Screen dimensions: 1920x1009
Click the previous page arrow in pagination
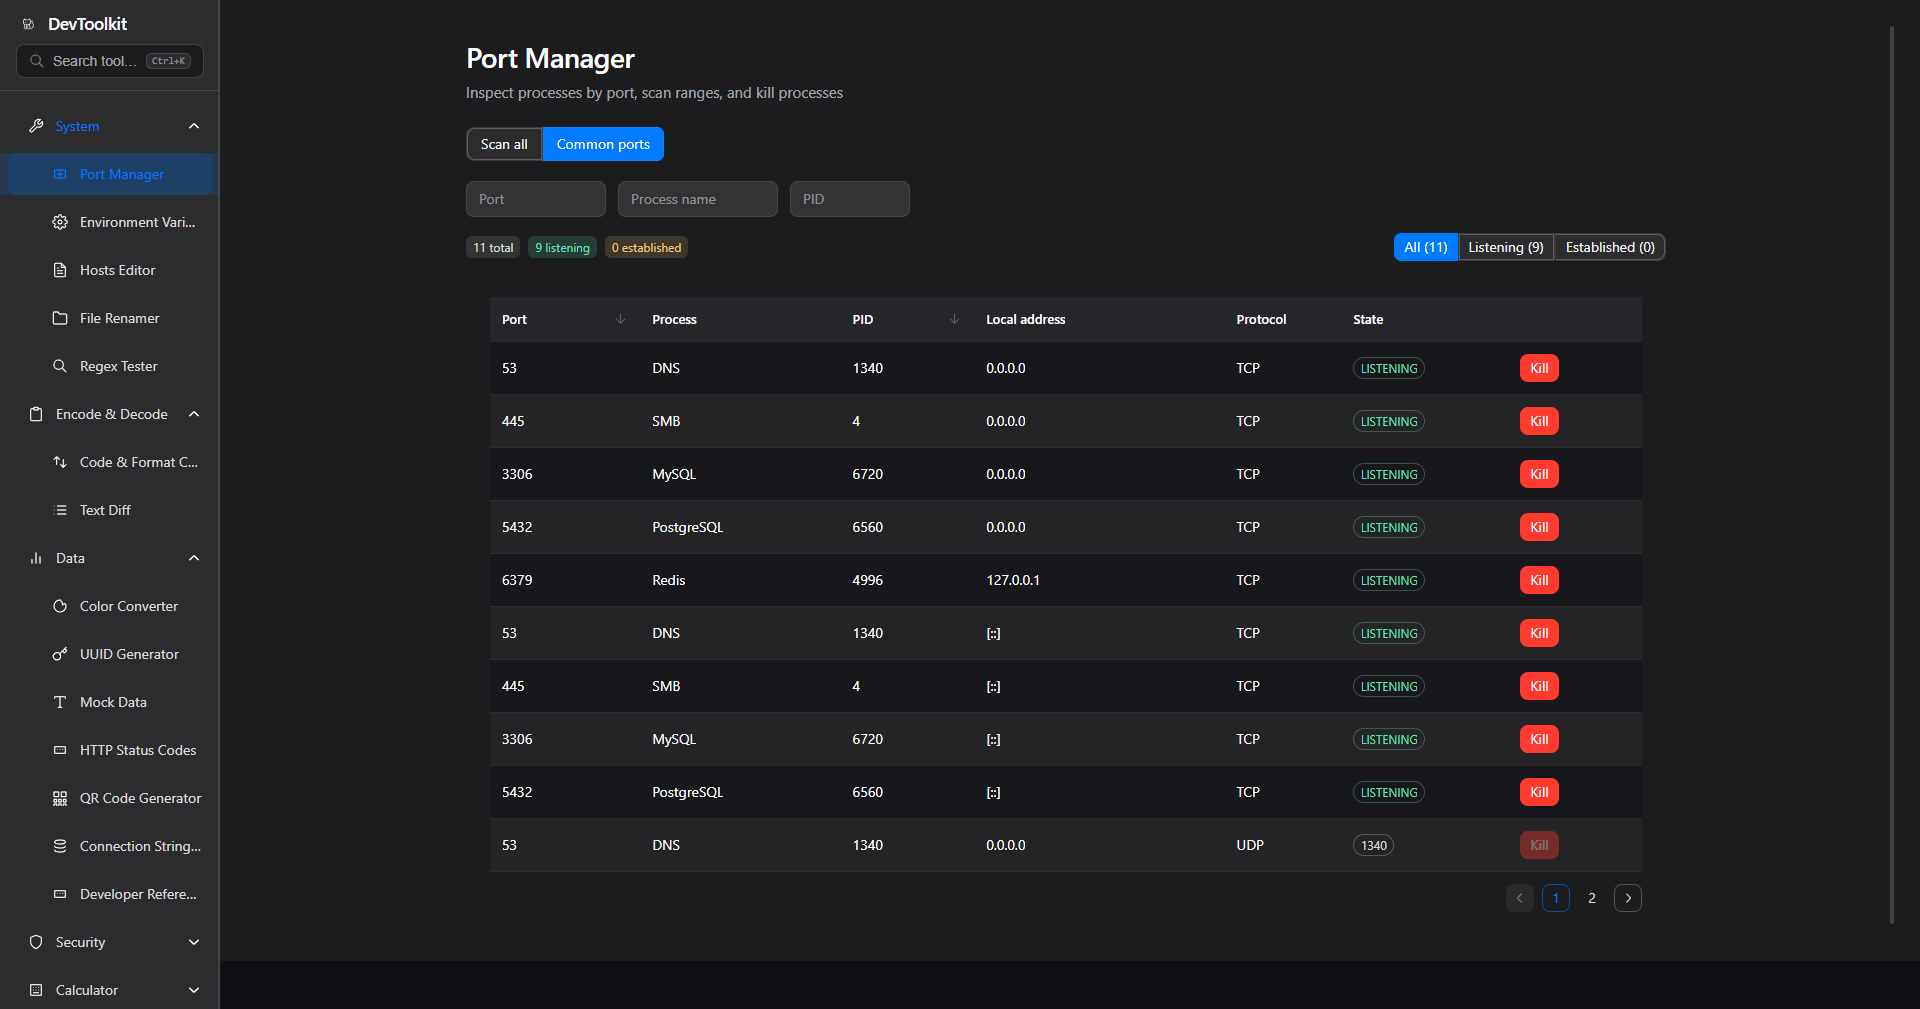(x=1520, y=898)
